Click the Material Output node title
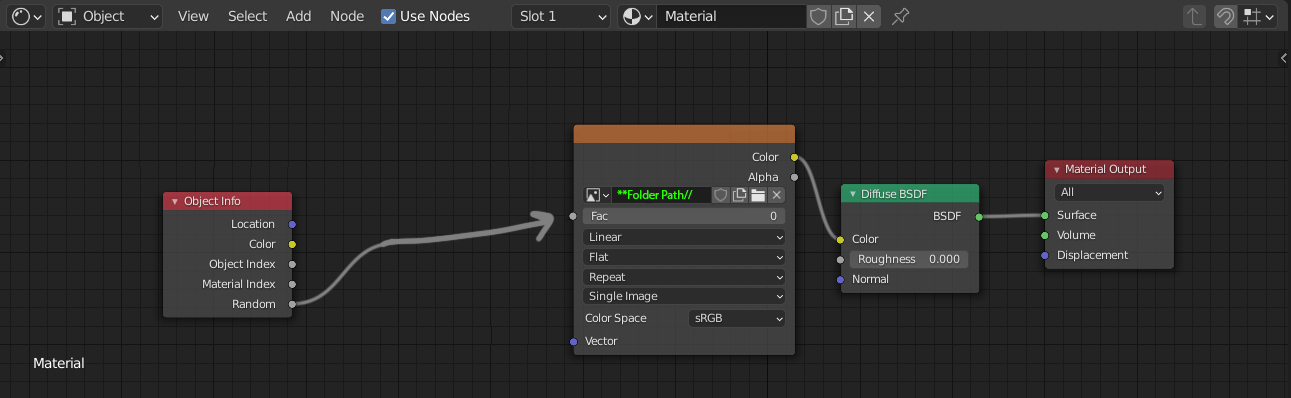 point(1105,170)
